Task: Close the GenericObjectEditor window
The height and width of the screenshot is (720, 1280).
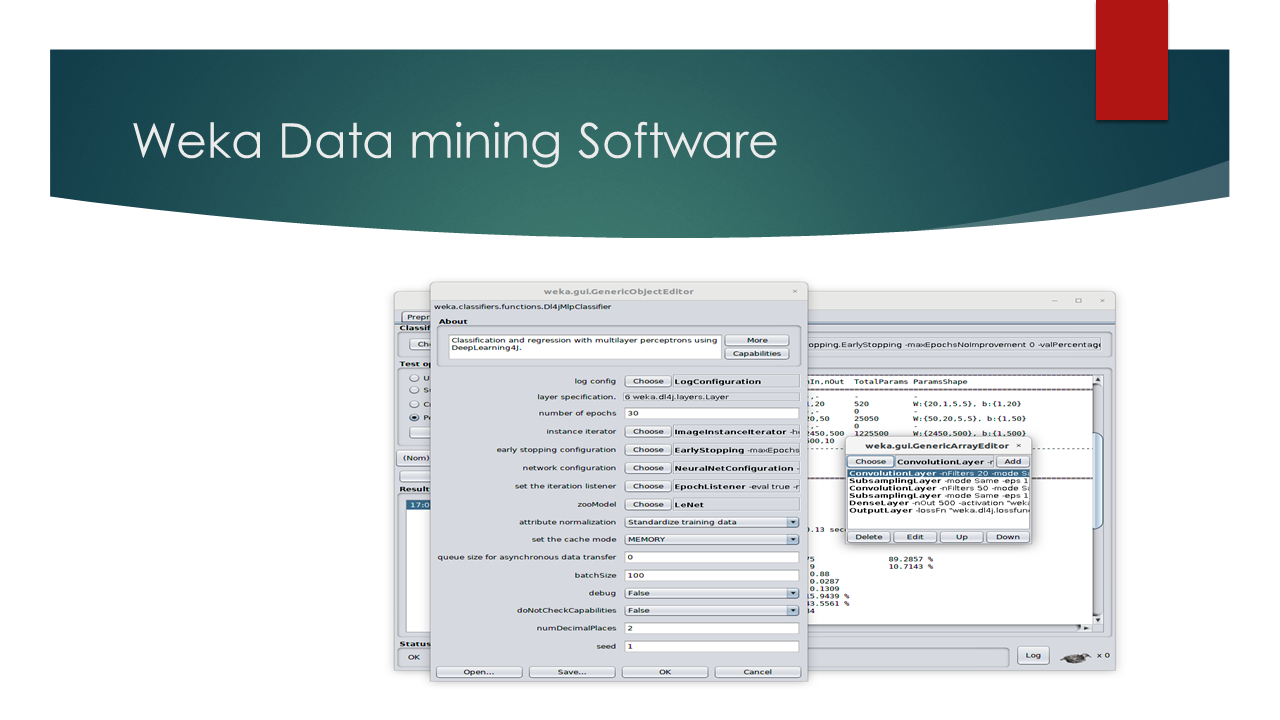Action: tap(795, 291)
